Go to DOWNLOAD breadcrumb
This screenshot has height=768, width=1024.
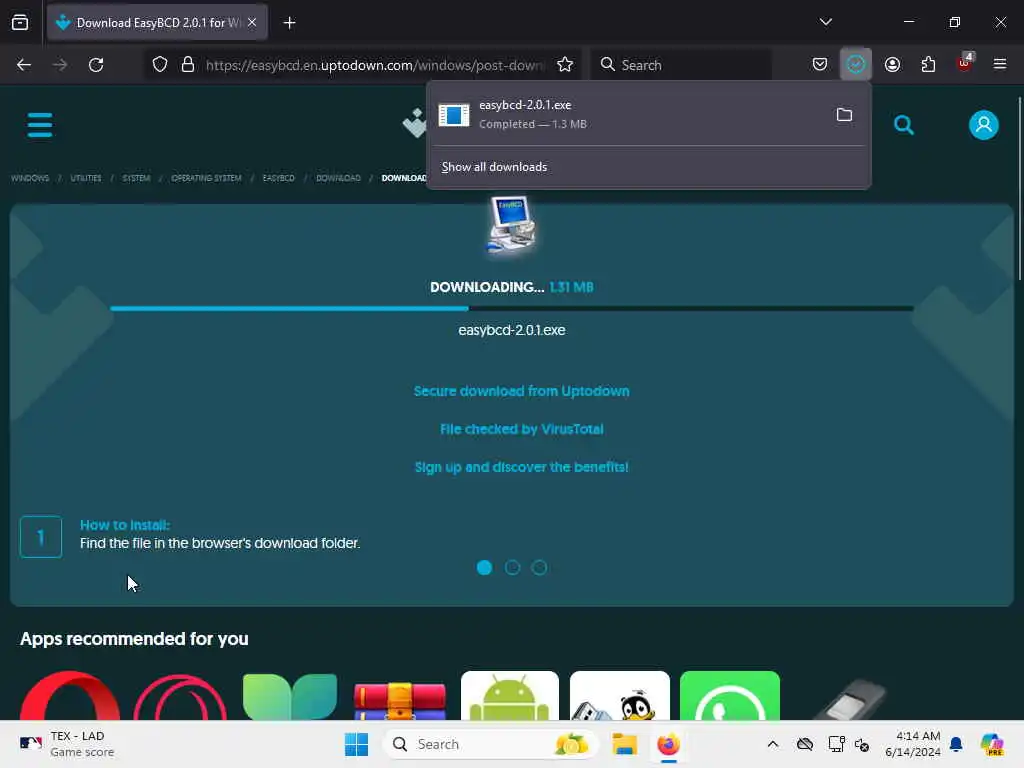(338, 178)
